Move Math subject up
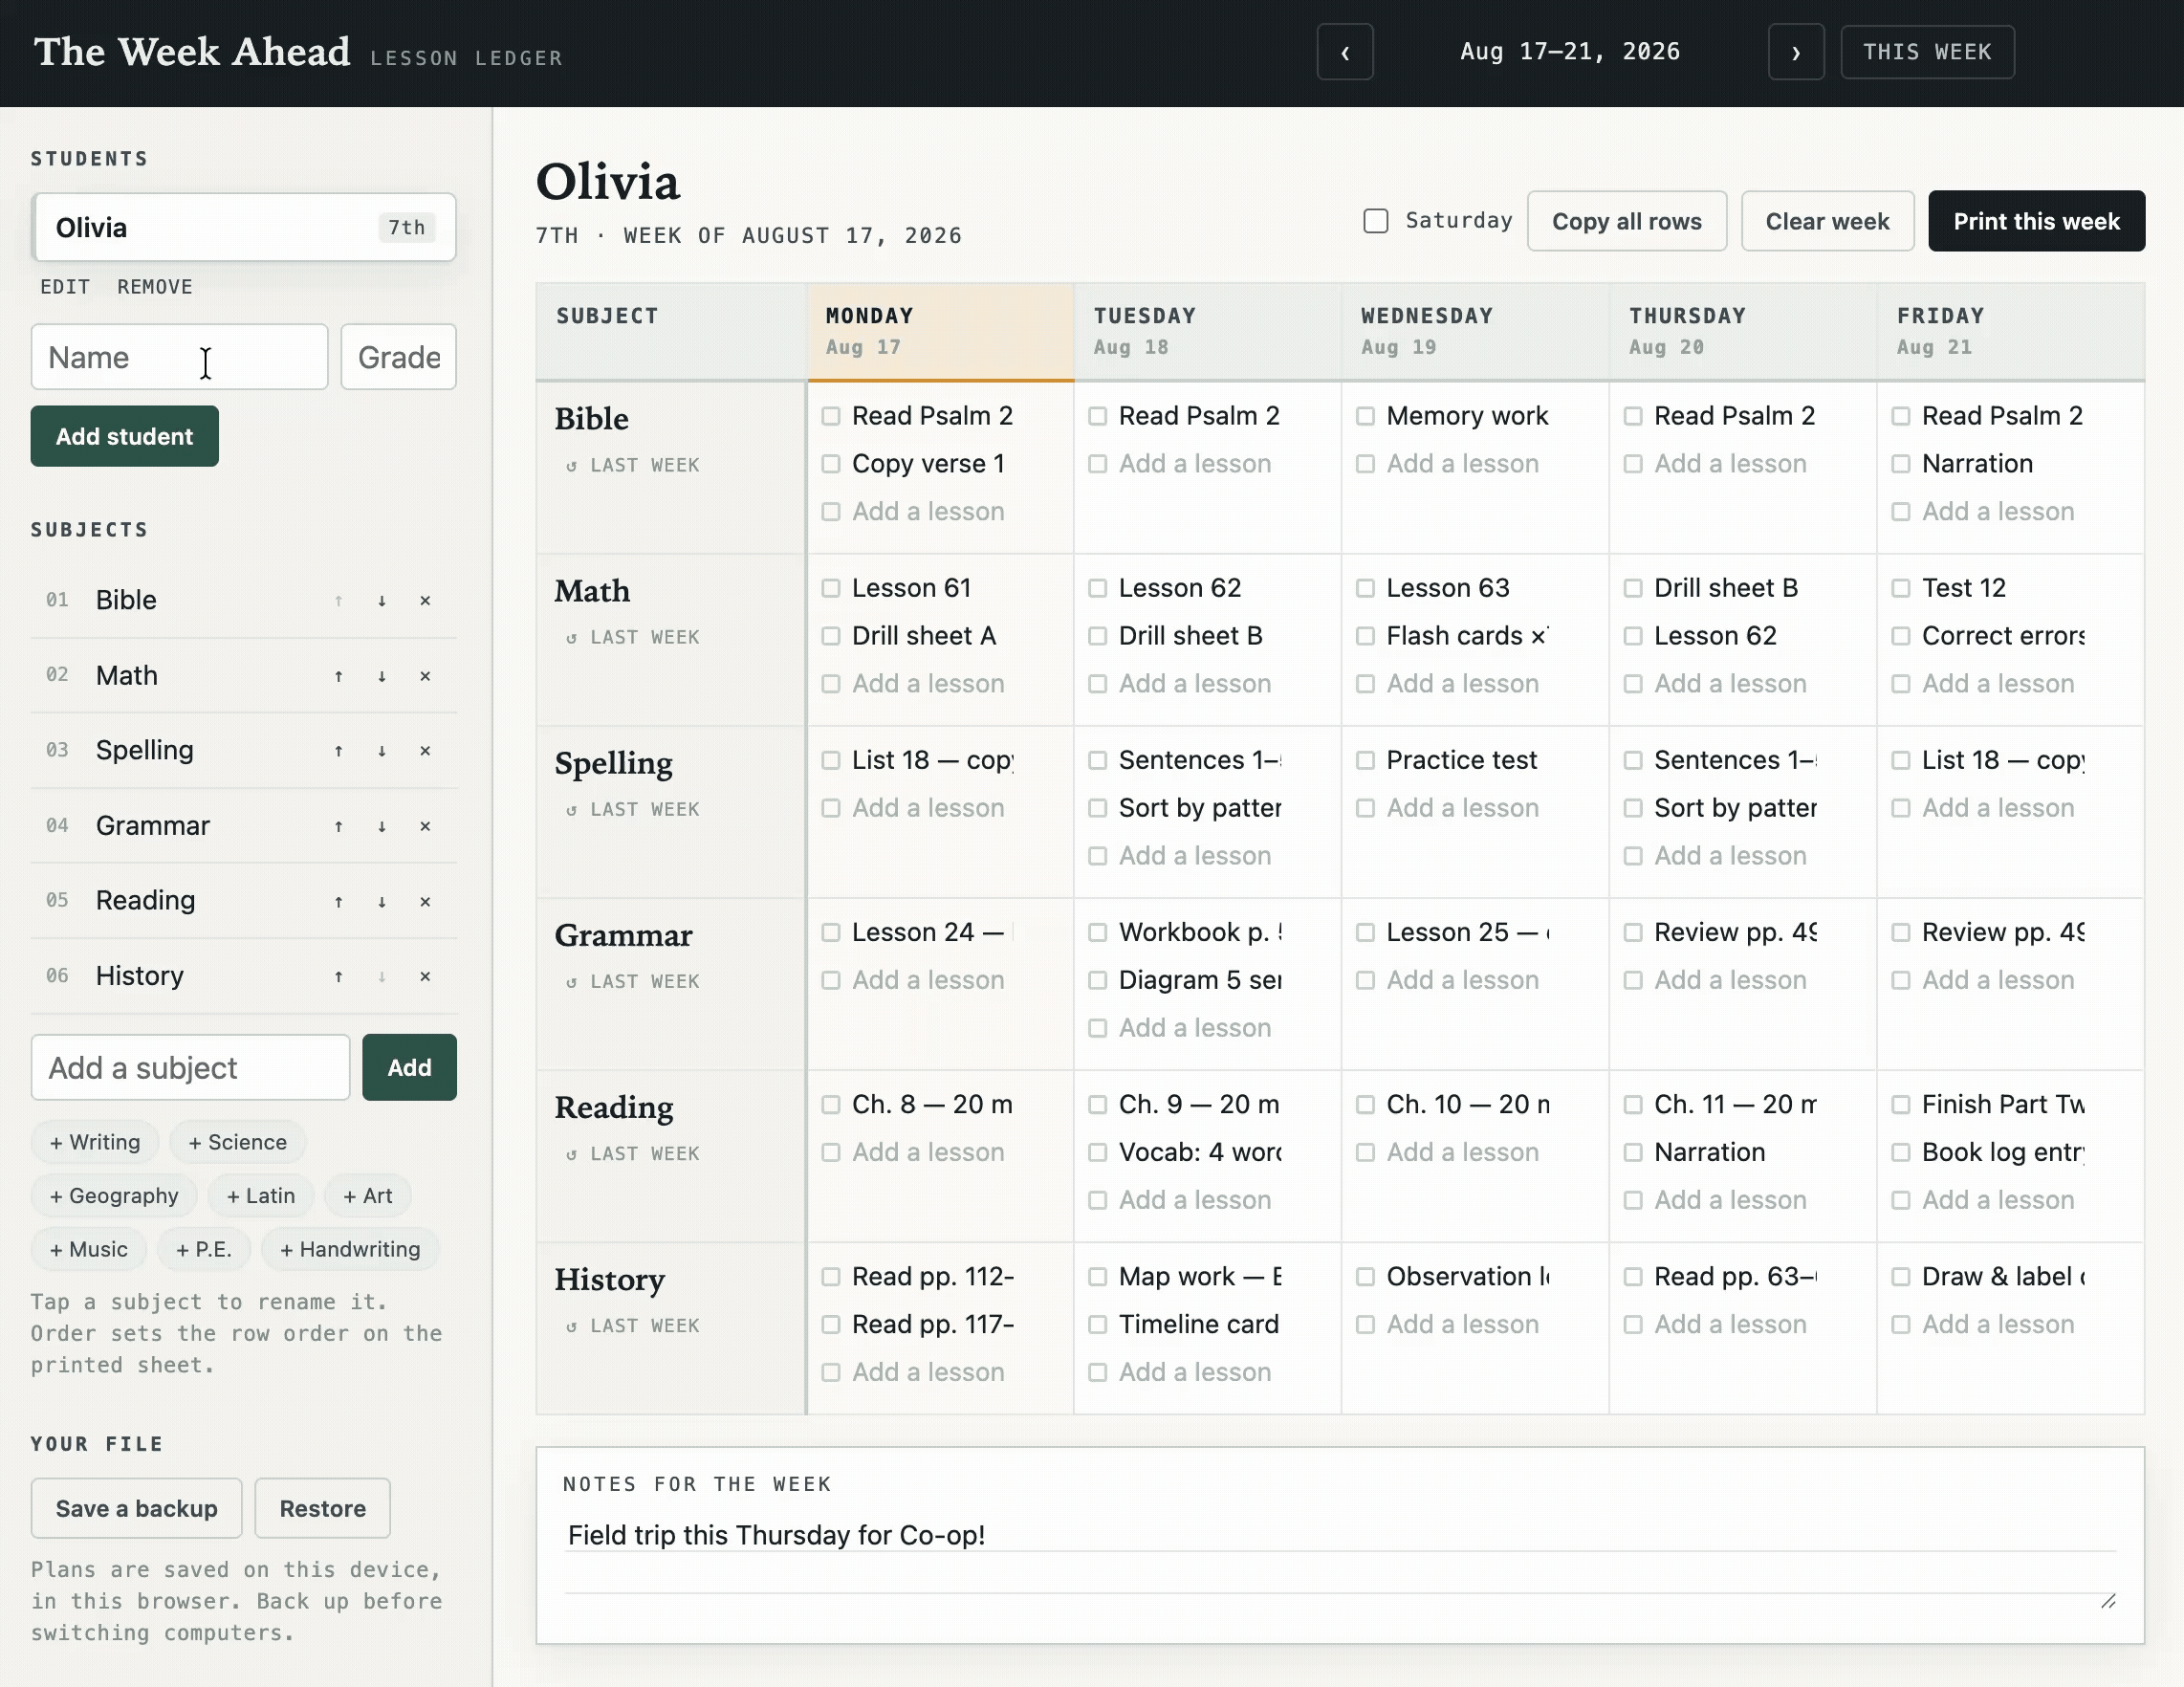Screen dimensions: 2184x1687 [x=339, y=676]
